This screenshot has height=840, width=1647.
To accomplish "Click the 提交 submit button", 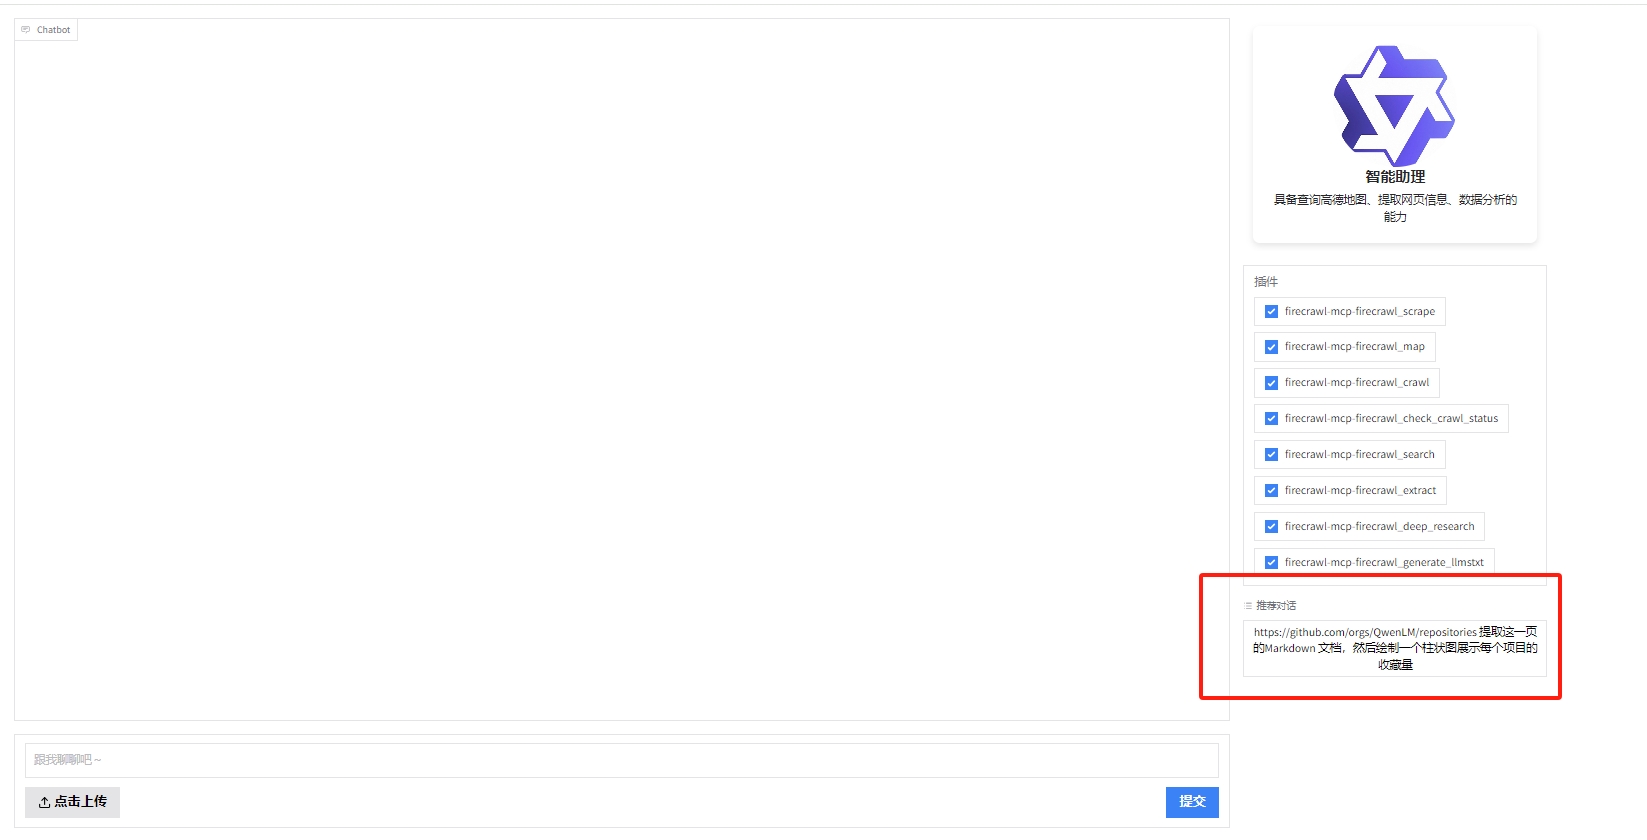I will [1192, 802].
